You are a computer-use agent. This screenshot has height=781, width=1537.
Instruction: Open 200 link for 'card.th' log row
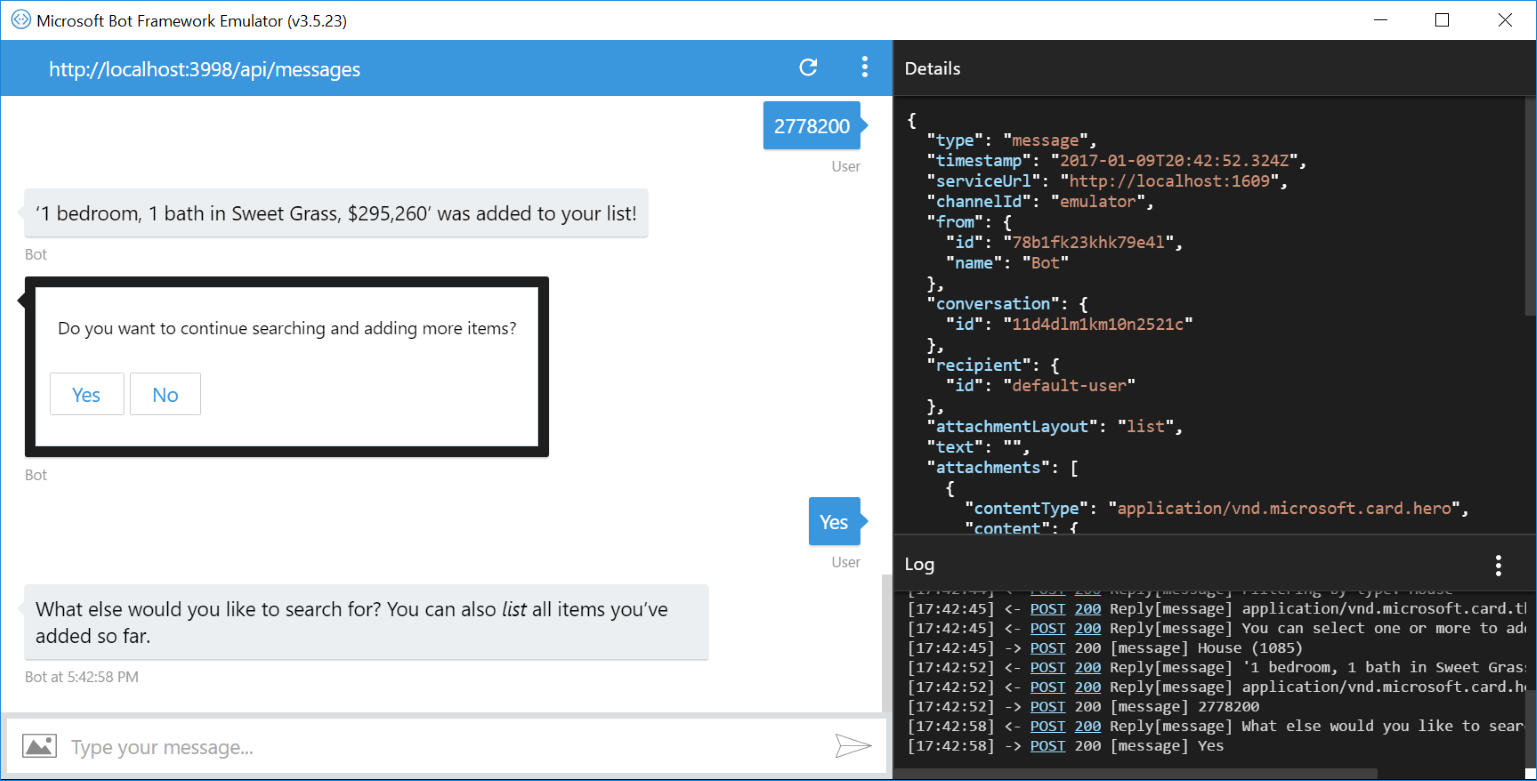(1087, 609)
